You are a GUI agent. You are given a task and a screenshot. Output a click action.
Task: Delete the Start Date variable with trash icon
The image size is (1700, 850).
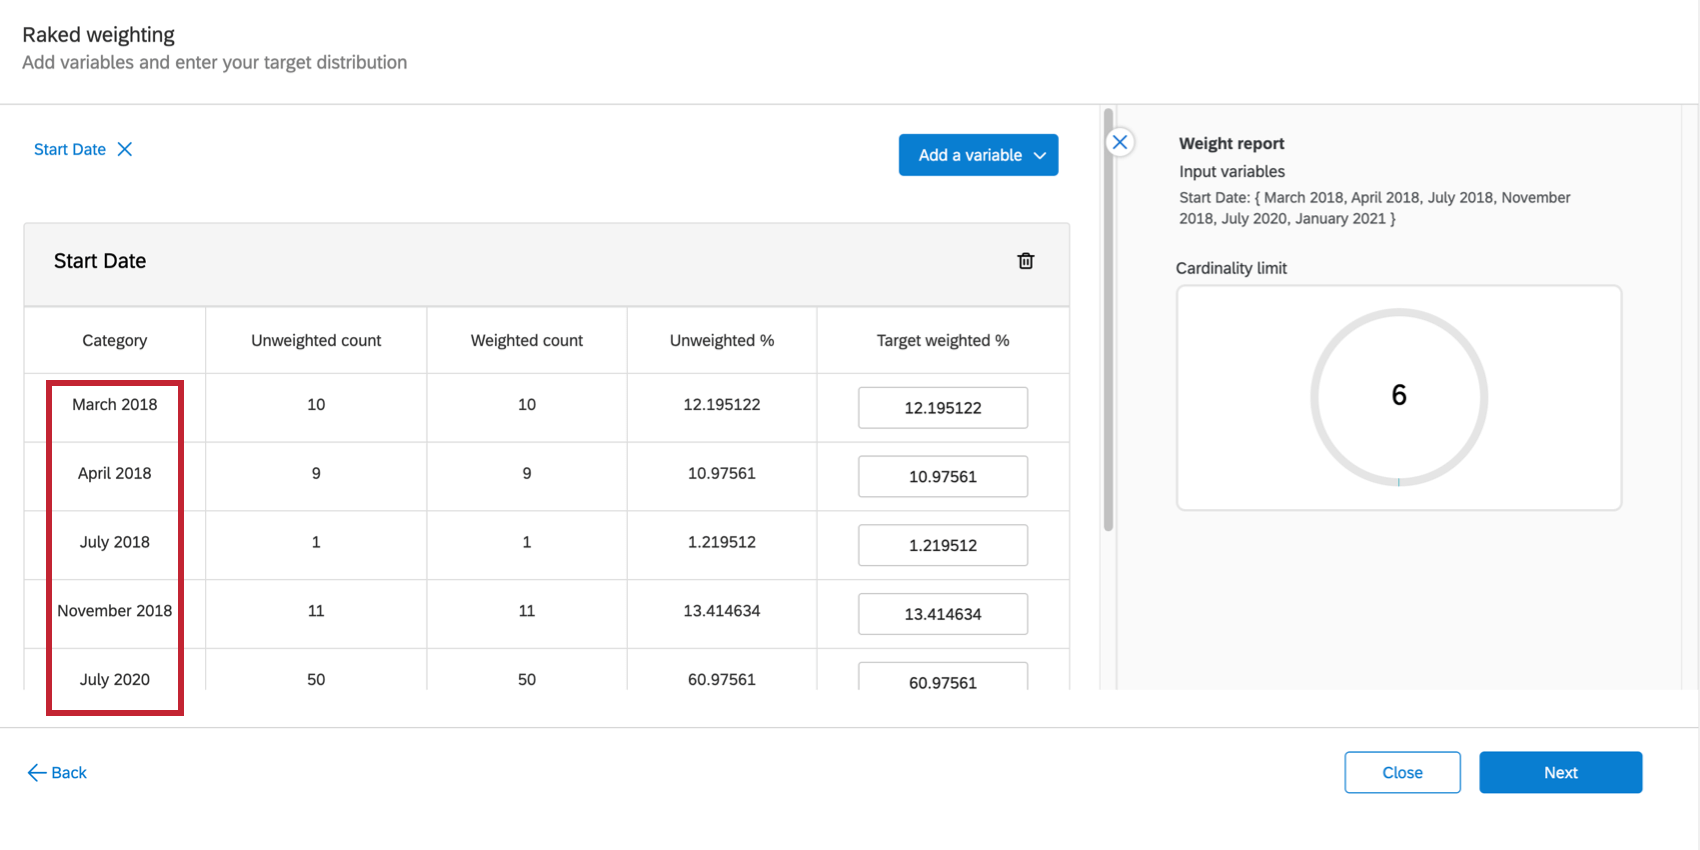[x=1025, y=261]
